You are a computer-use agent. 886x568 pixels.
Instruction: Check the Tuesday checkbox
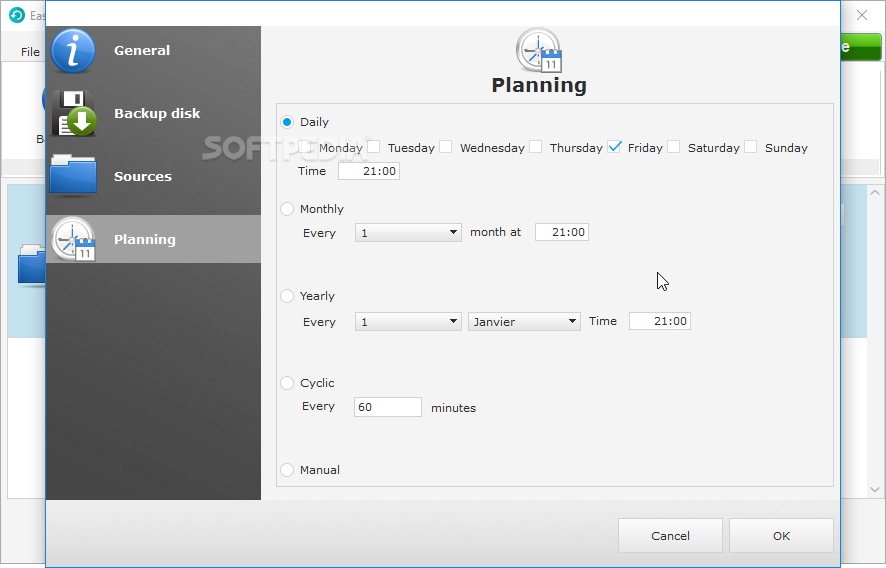tap(373, 147)
